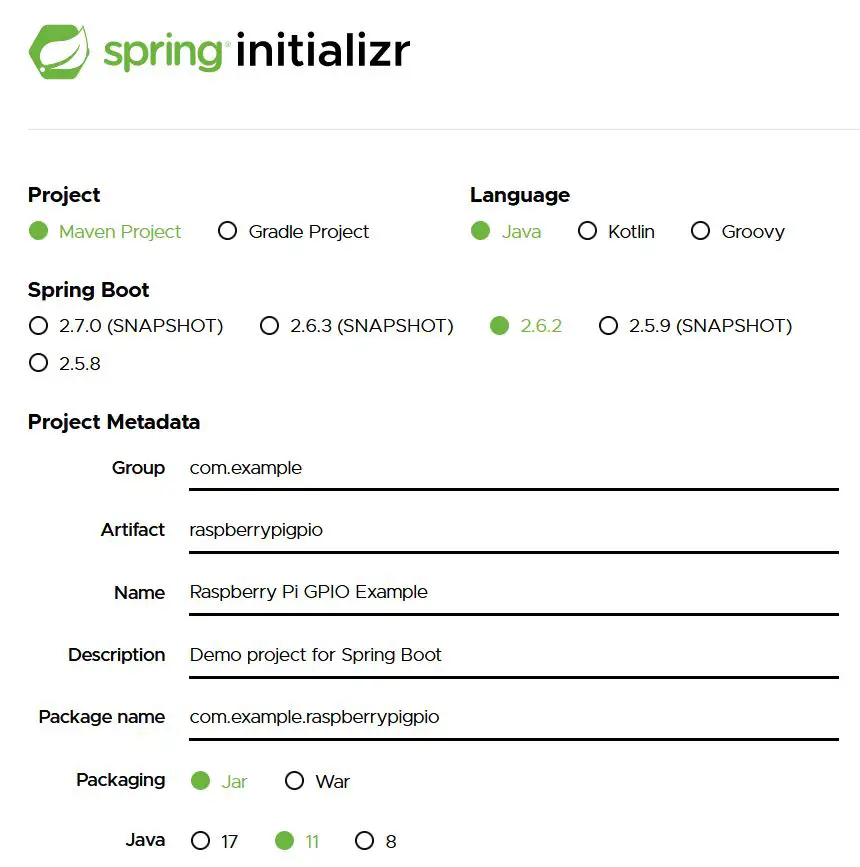Viewport: 860px width, 867px height.
Task: Select War packaging option
Action: pyautogui.click(x=294, y=781)
